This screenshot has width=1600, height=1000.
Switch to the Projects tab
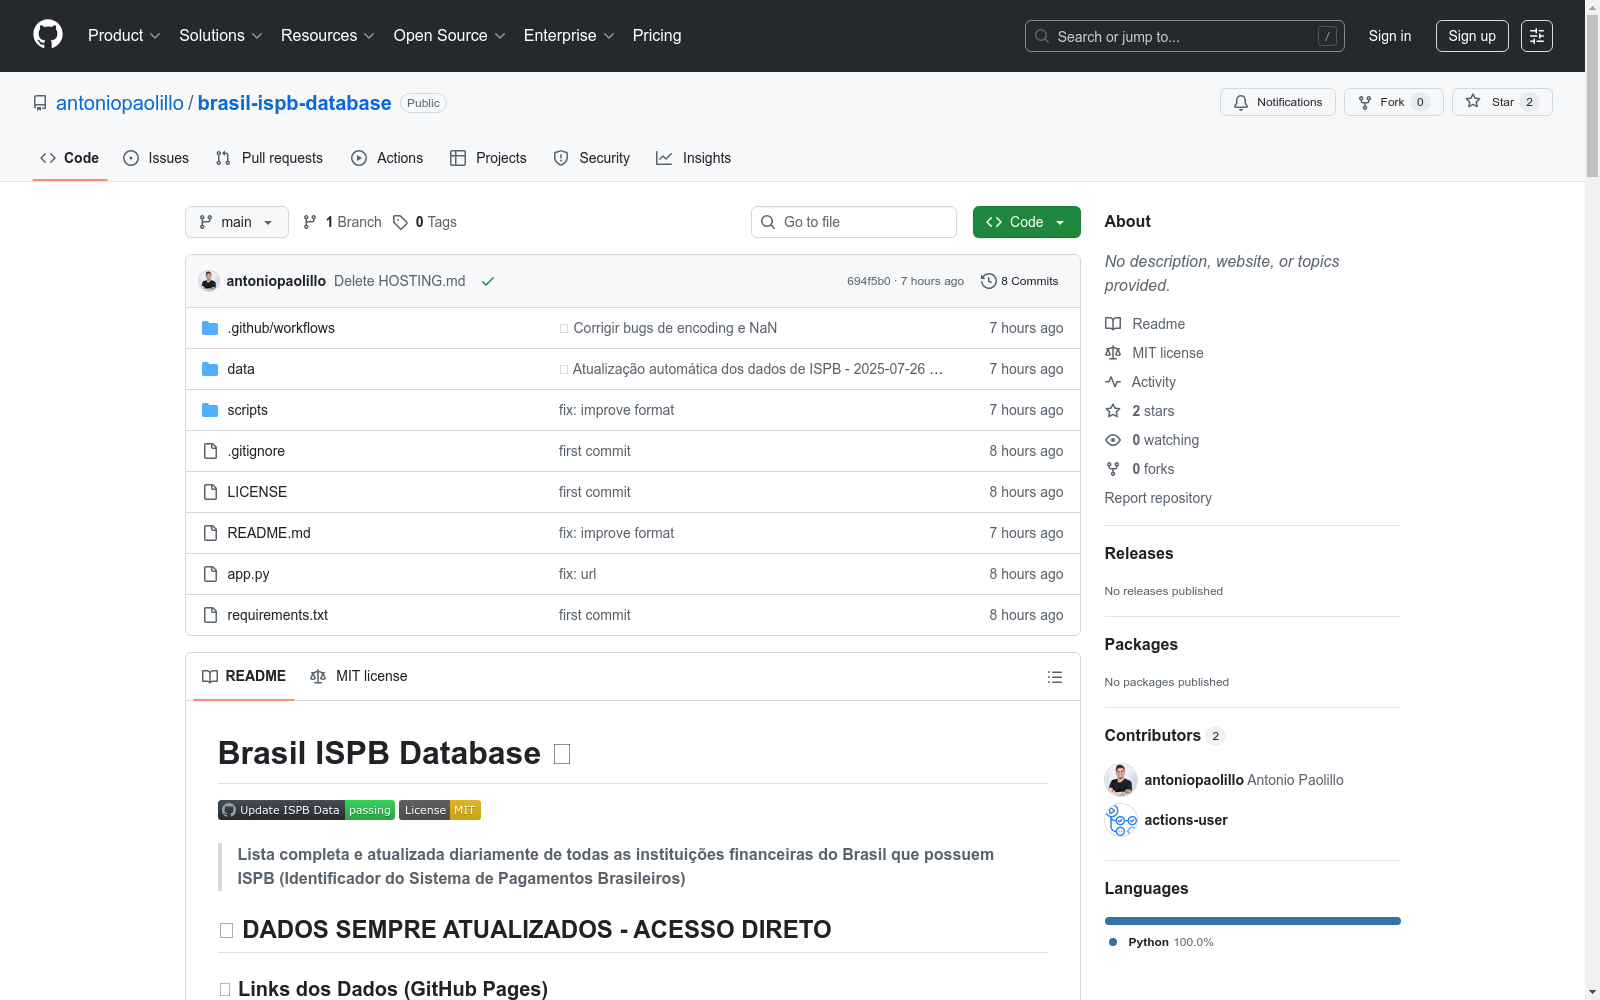488,158
